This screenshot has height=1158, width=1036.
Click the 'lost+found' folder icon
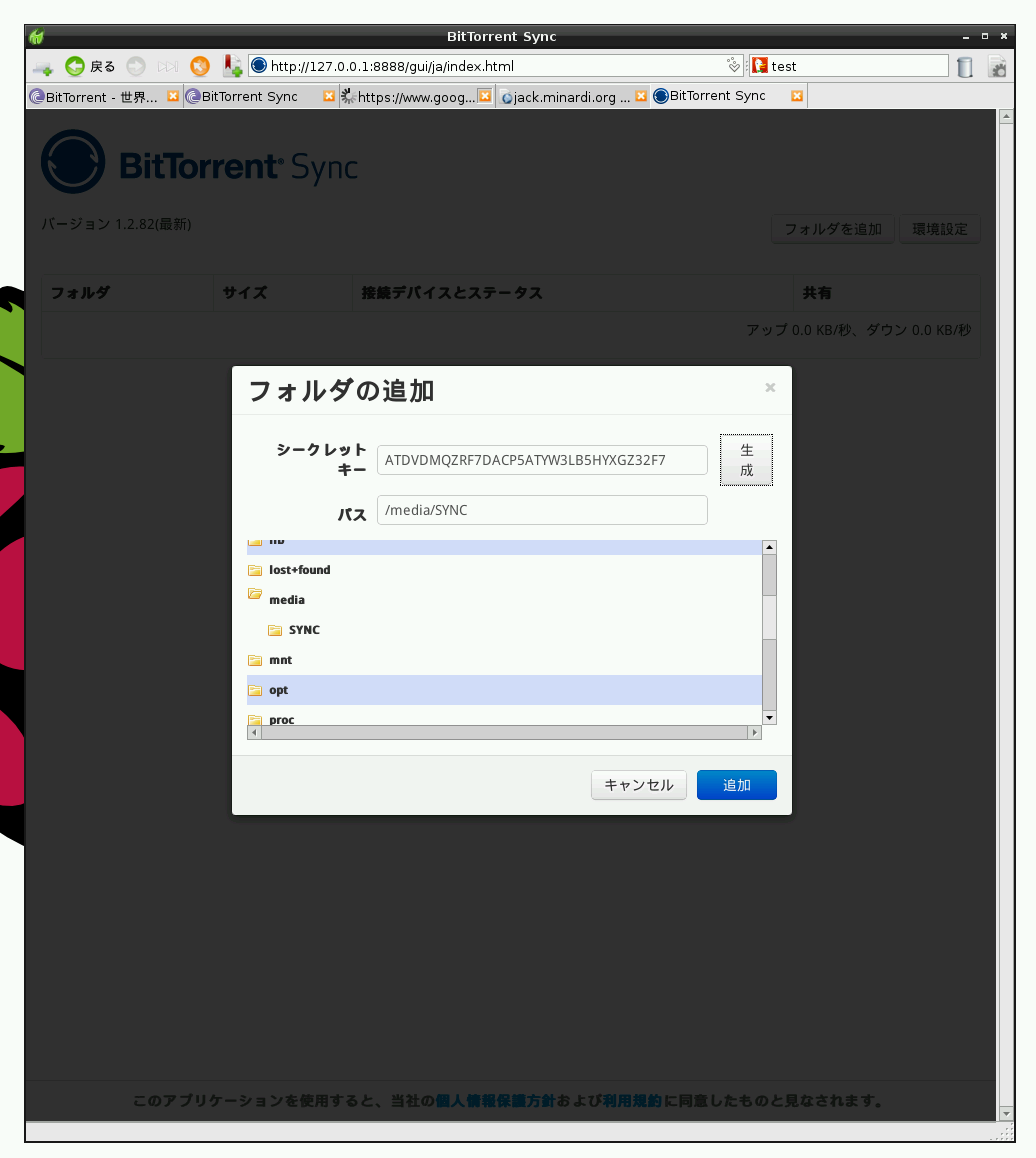255,570
